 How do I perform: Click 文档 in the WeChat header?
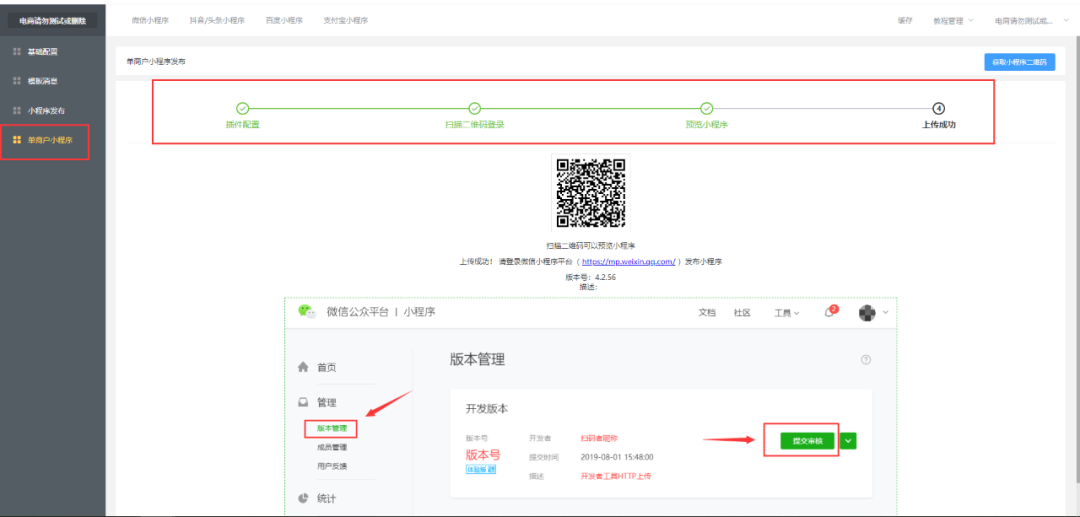(x=707, y=313)
